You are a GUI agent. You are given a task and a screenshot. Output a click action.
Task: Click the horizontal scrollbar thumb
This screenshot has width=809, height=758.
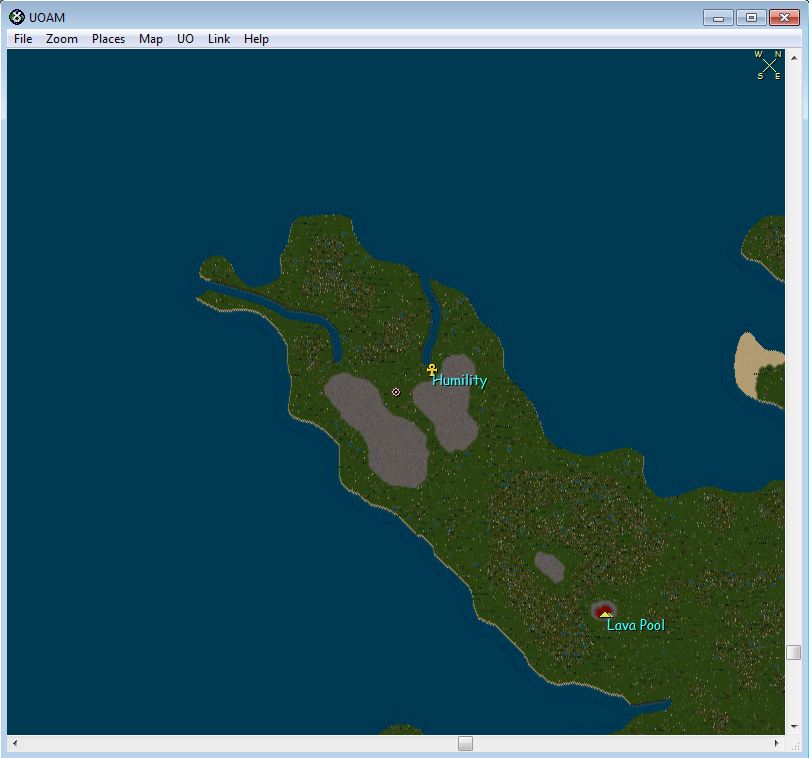[x=465, y=744]
